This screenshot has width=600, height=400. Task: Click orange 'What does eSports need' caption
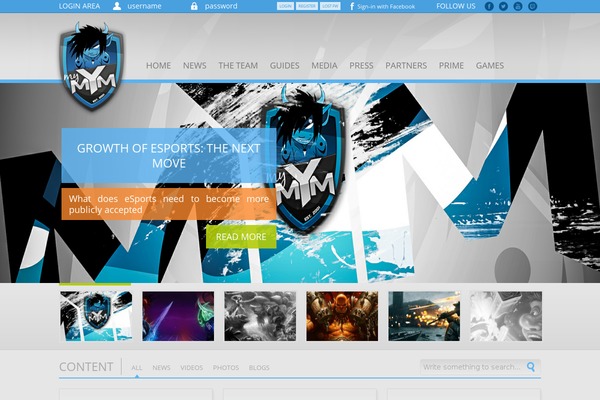(x=169, y=204)
